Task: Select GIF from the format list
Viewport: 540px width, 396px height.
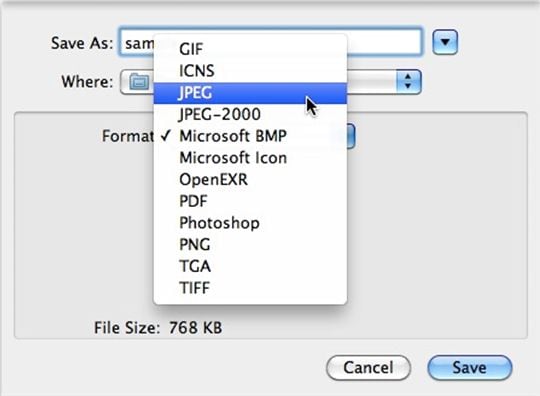Action: coord(250,49)
